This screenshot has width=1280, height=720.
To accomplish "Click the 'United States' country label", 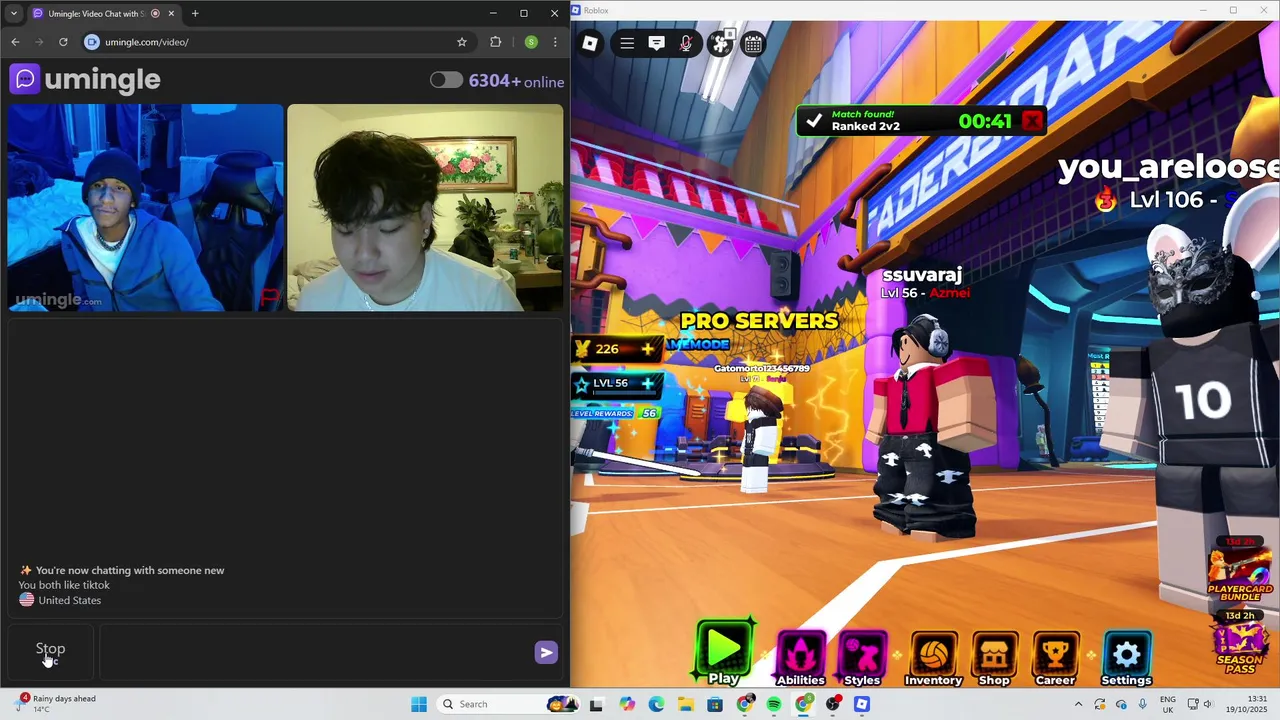I will 69,600.
